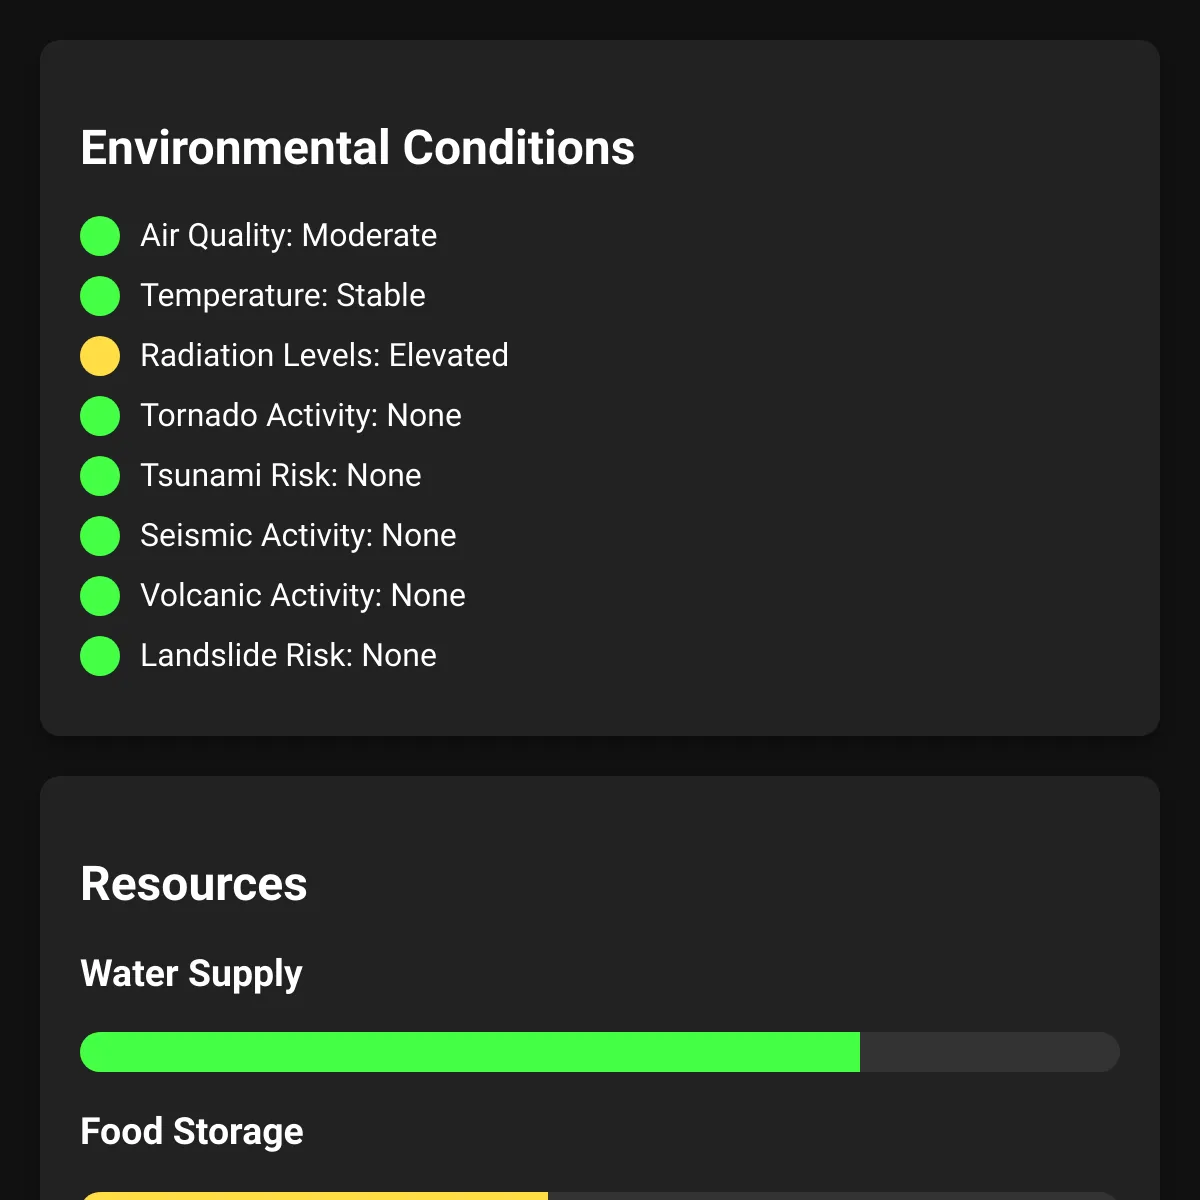Click the Landslide Risk: None text
1200x1200 pixels.
(x=289, y=655)
